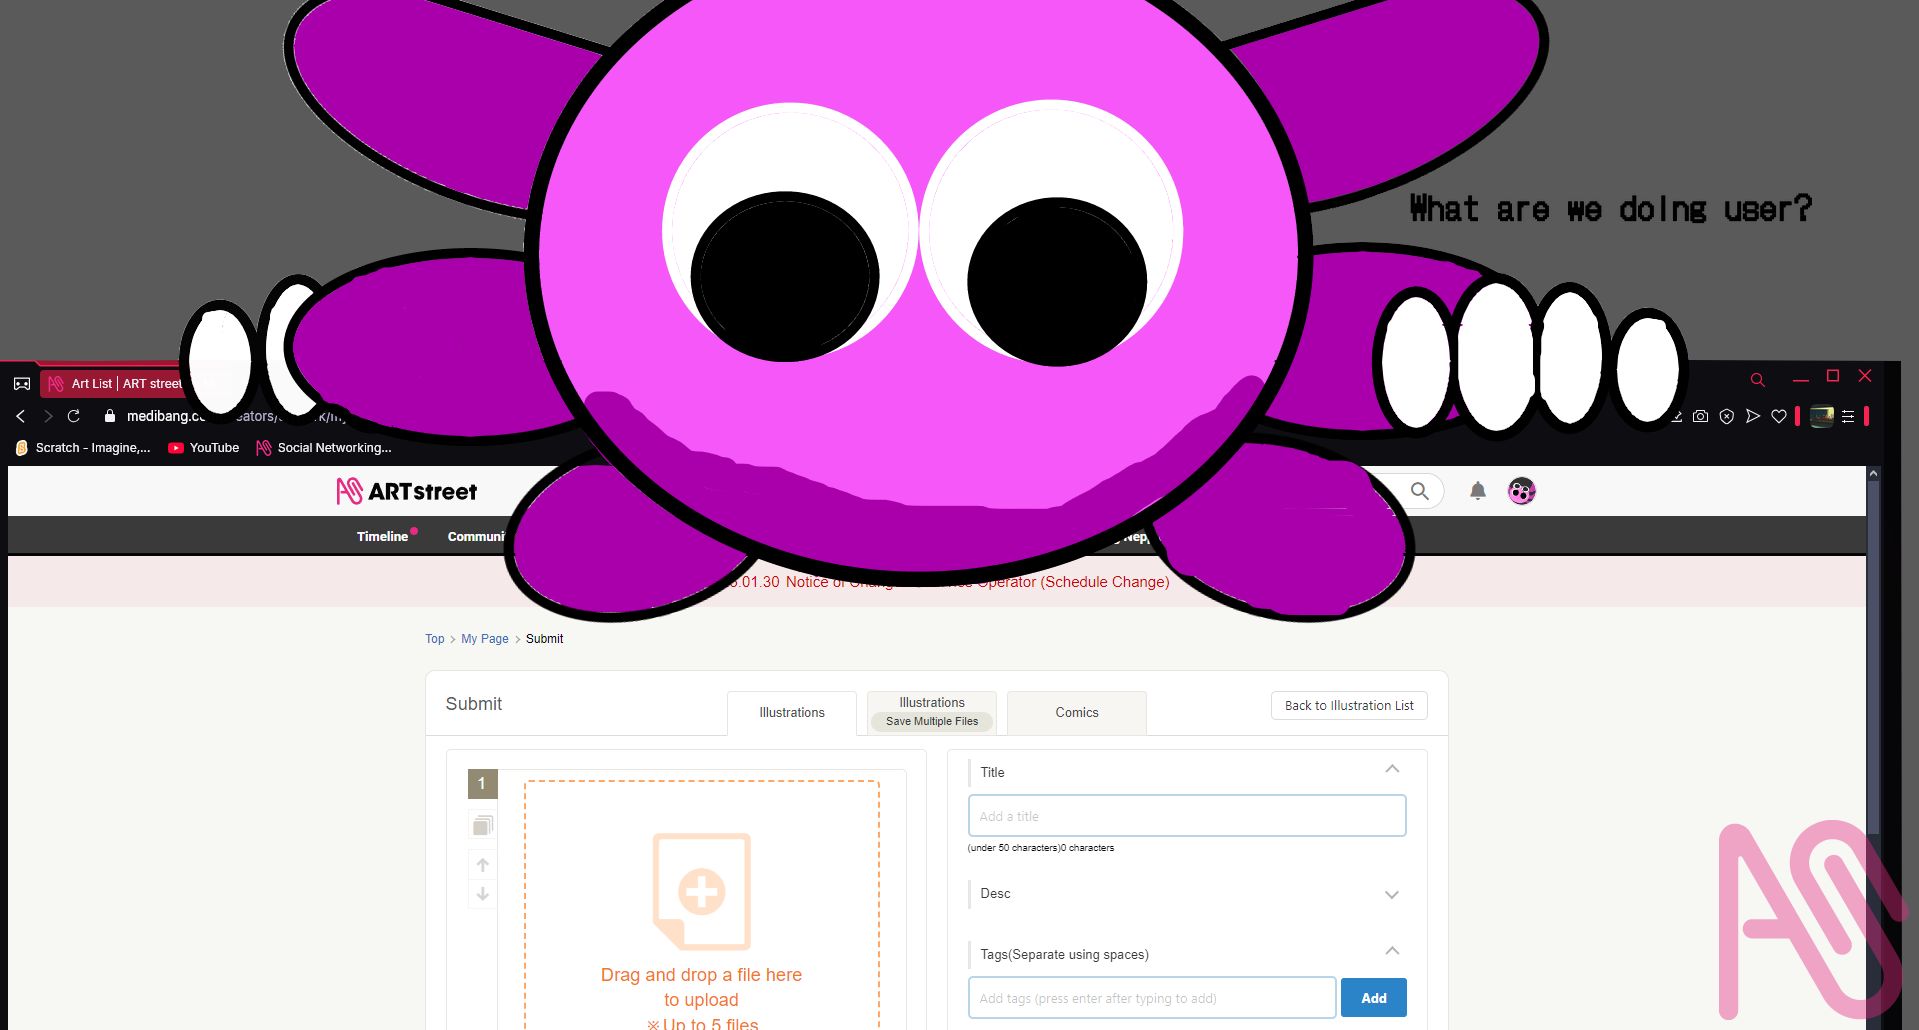Image resolution: width=1919 pixels, height=1030 pixels.
Task: Expand the Desc section
Action: click(1391, 894)
